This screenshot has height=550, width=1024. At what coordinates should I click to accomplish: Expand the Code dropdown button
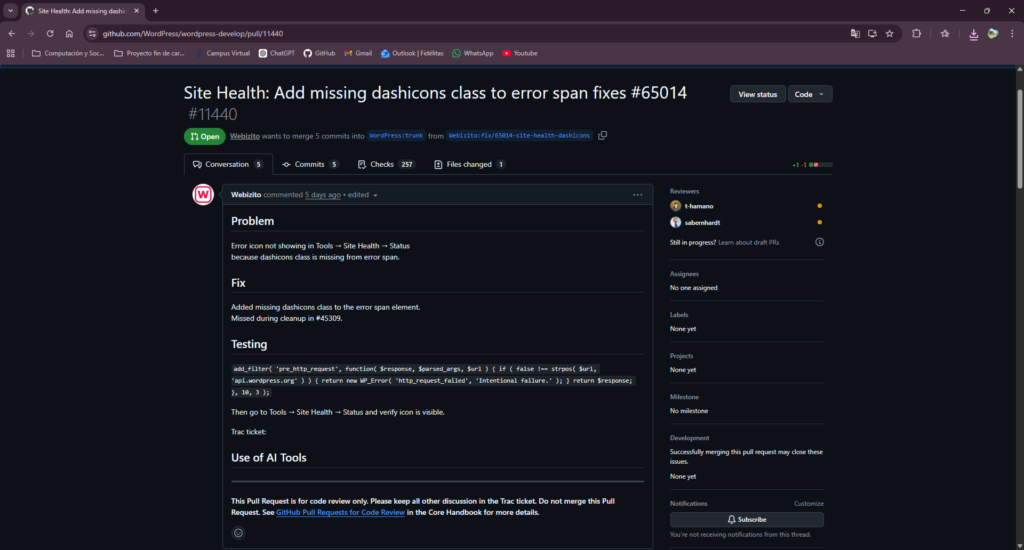[810, 94]
